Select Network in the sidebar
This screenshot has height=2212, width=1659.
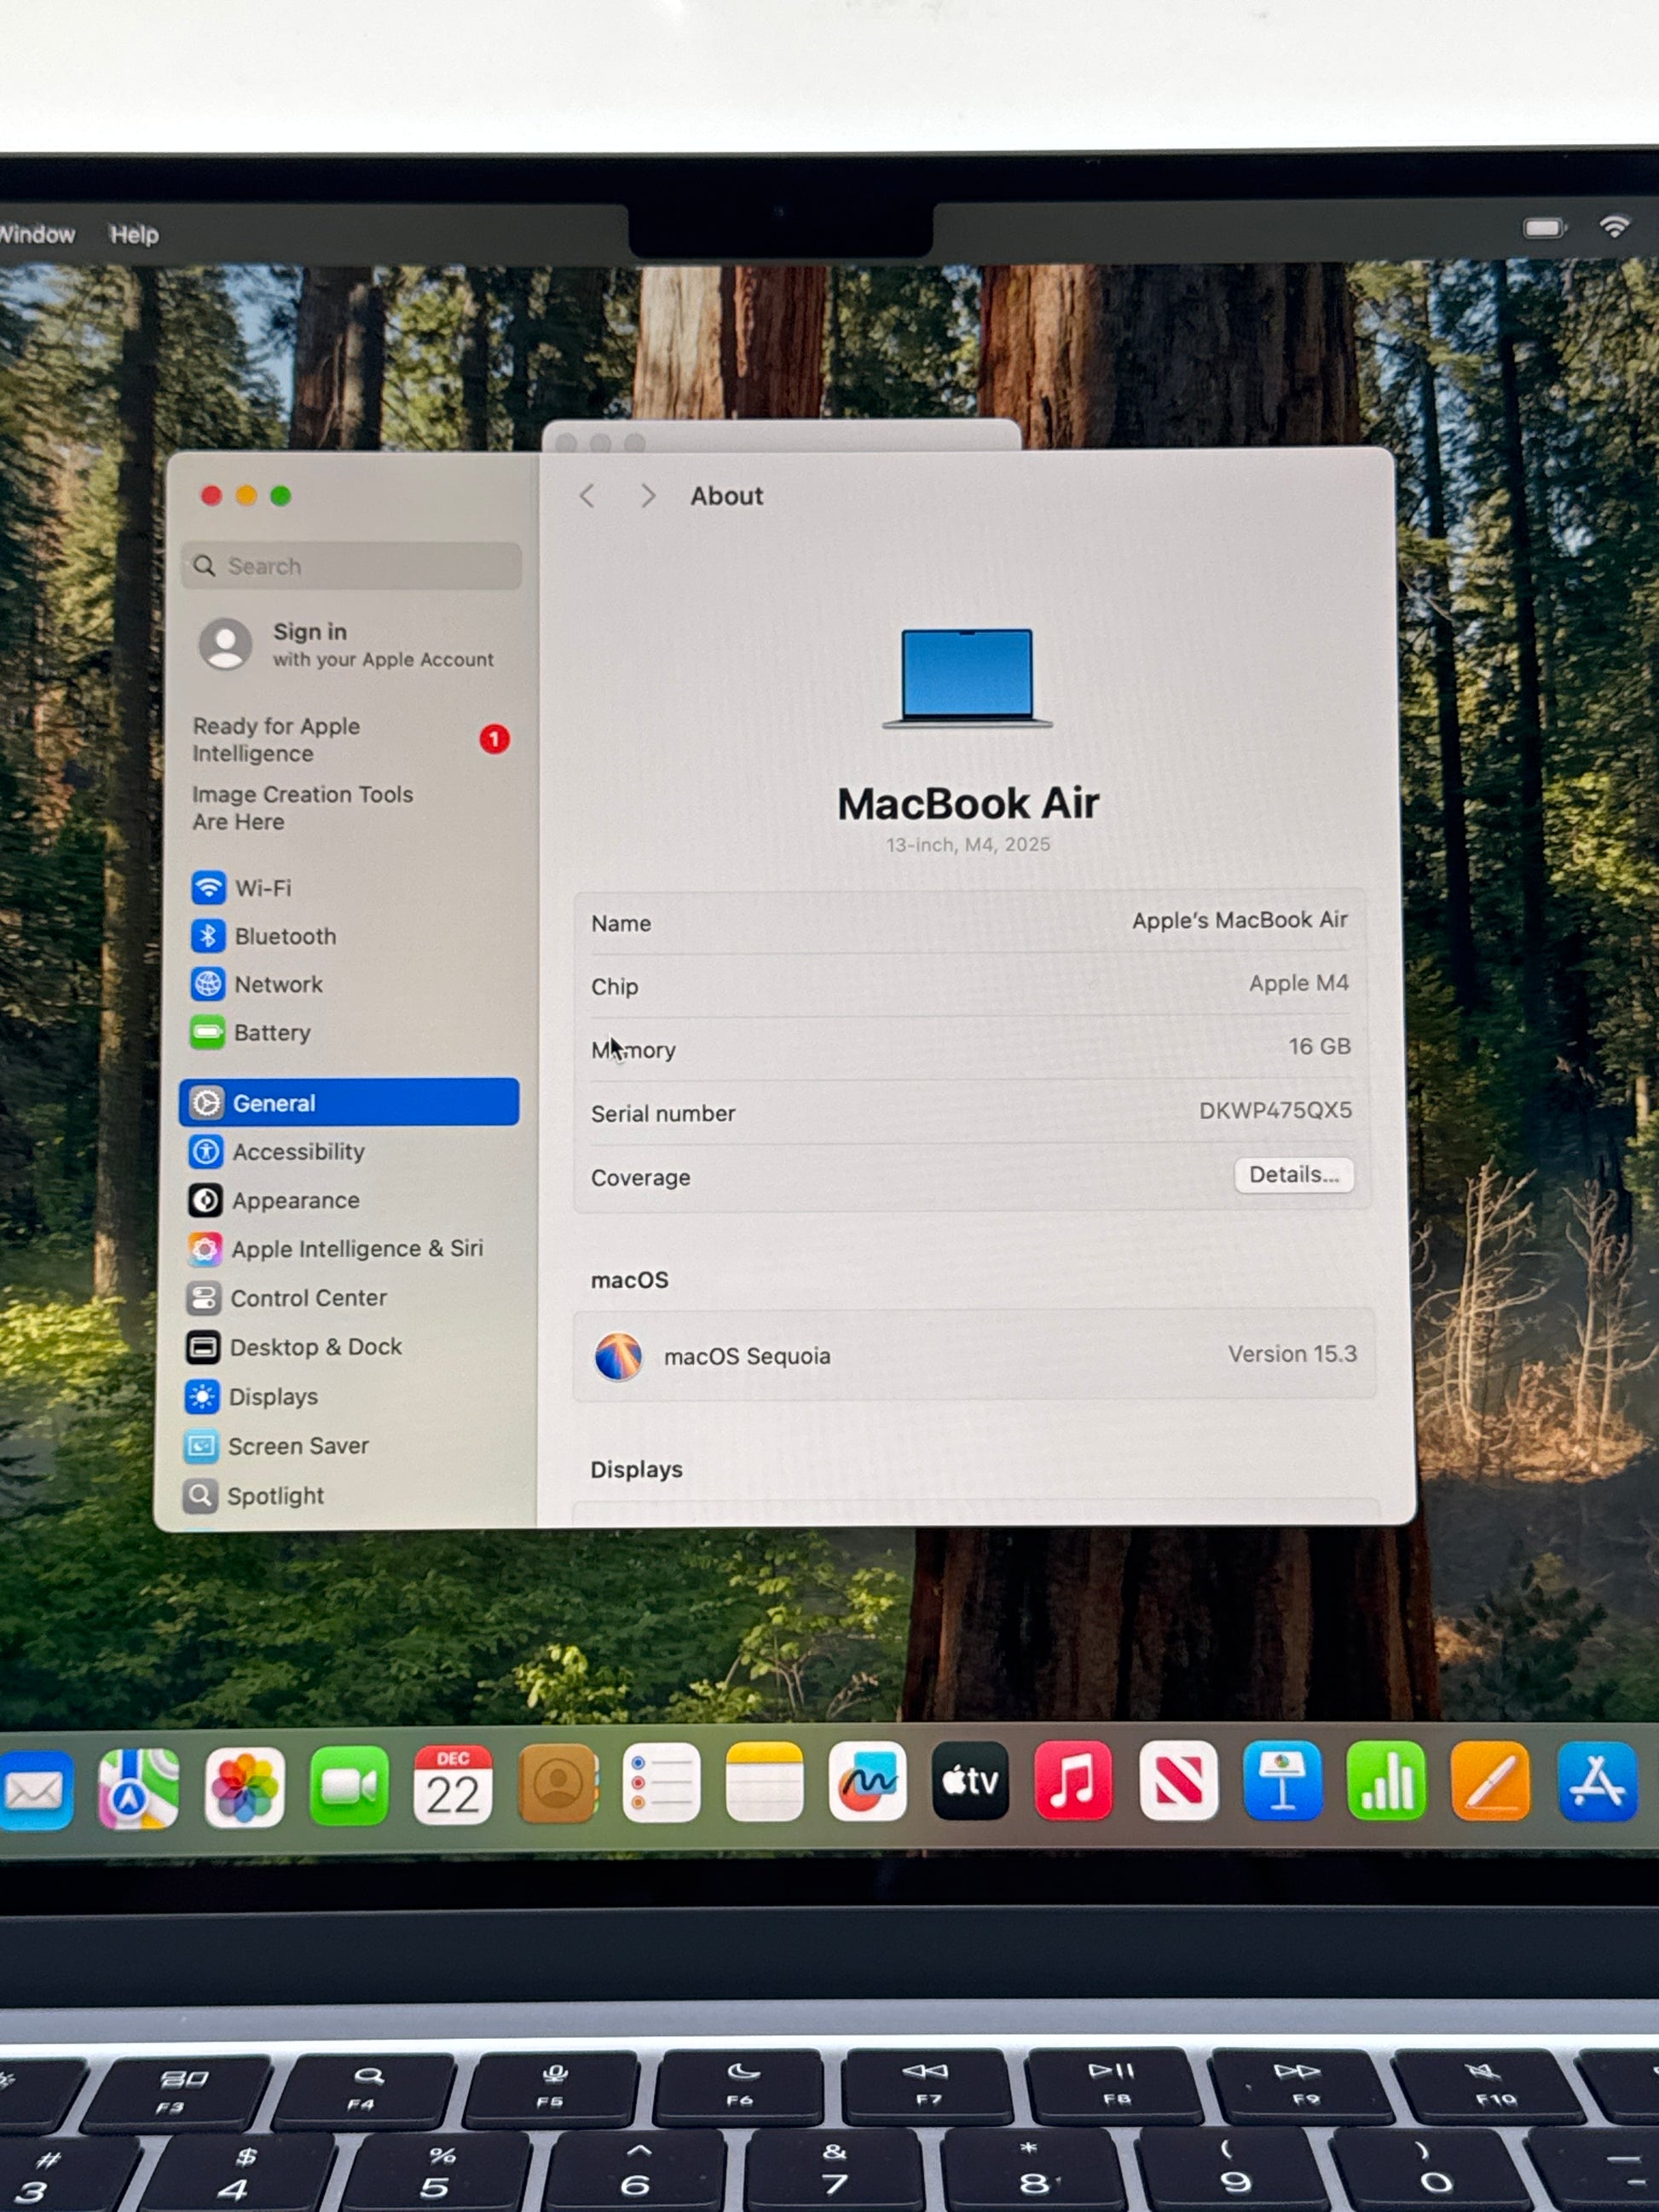pyautogui.click(x=277, y=984)
